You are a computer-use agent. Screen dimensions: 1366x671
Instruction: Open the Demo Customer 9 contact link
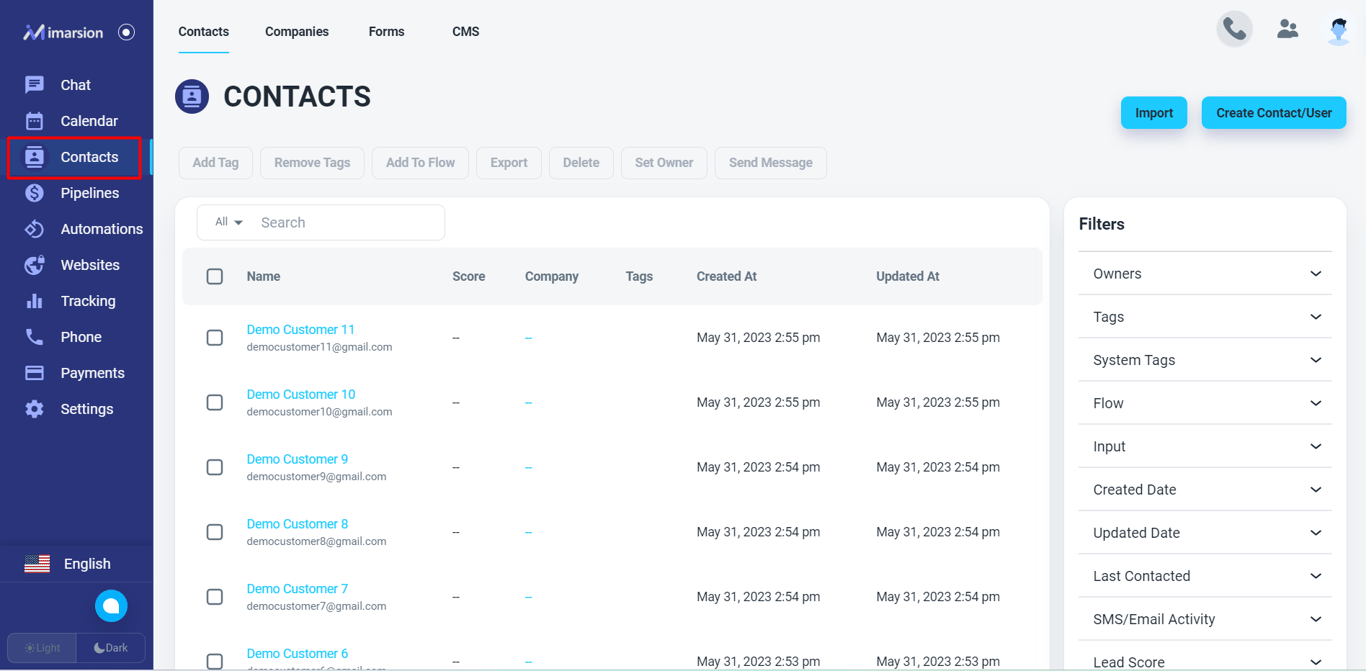297,459
